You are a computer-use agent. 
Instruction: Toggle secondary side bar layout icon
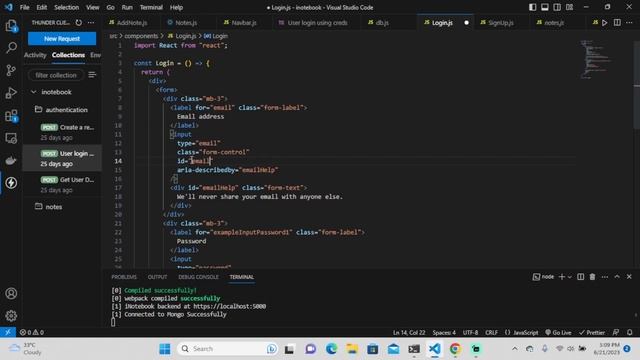click(x=557, y=7)
